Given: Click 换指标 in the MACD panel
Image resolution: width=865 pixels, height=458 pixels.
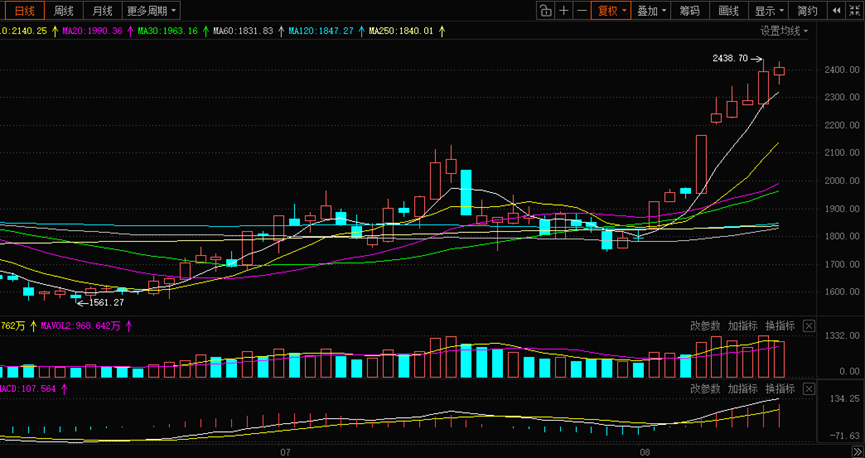Looking at the screenshot, I should [x=780, y=389].
